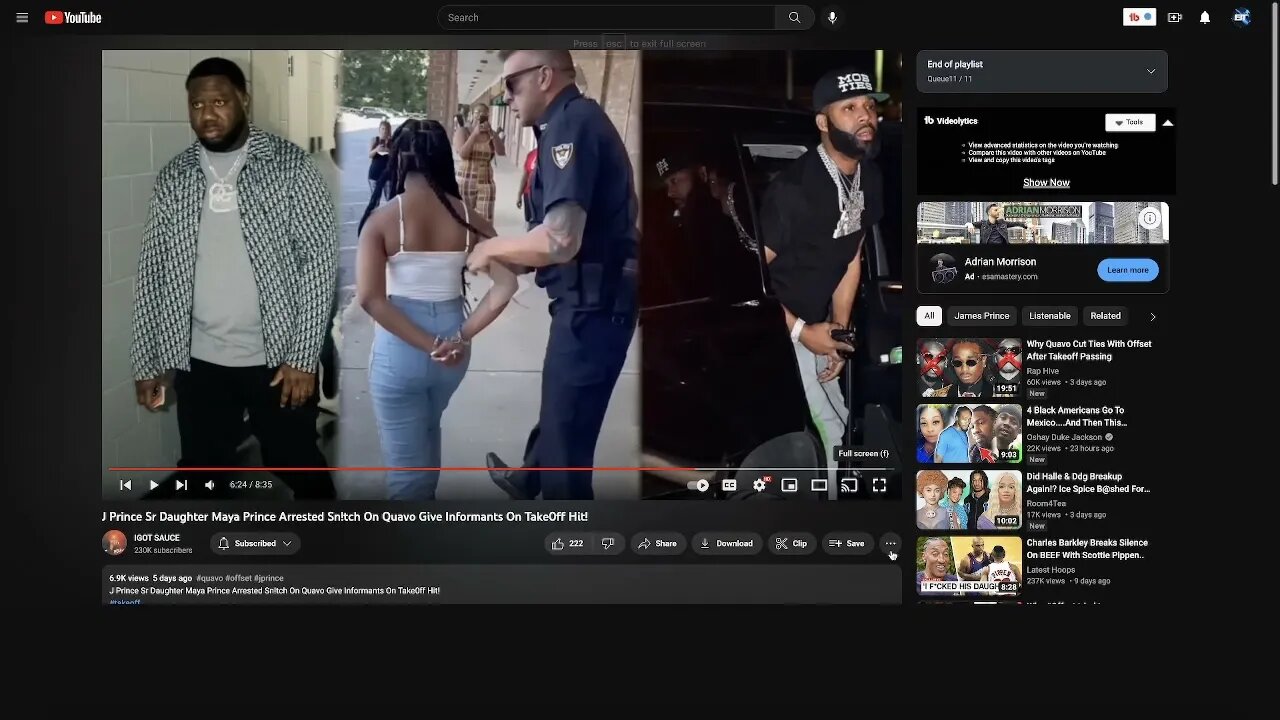Share the video
Viewport: 1280px width, 720px height.
coord(658,544)
